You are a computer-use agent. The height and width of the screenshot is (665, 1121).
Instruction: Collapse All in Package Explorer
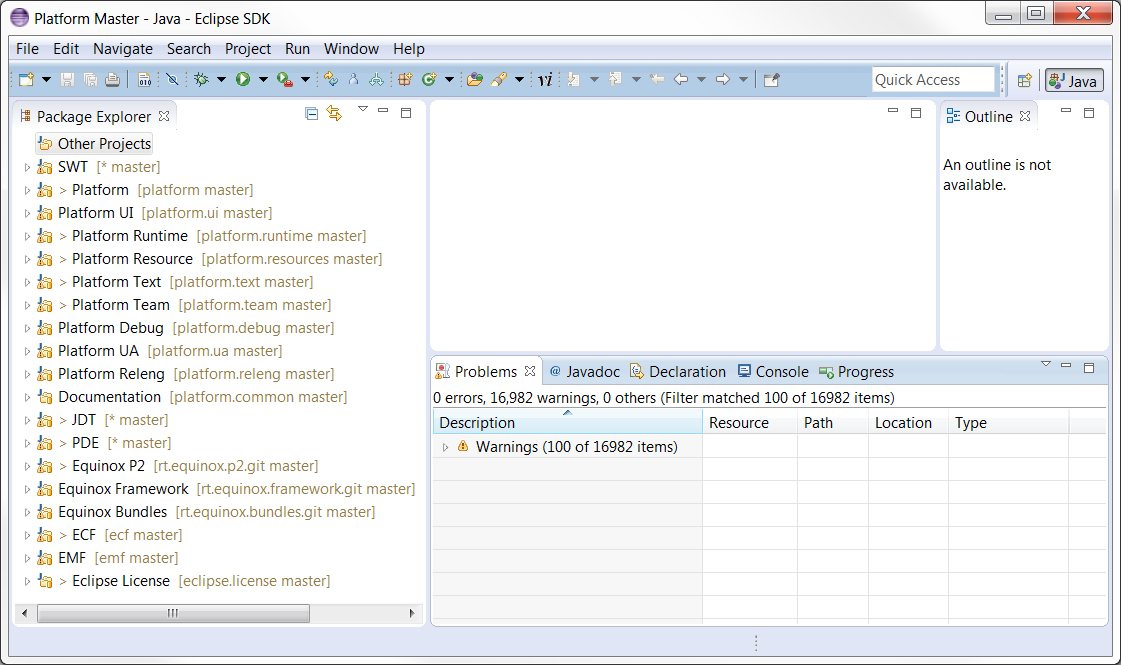pos(311,114)
